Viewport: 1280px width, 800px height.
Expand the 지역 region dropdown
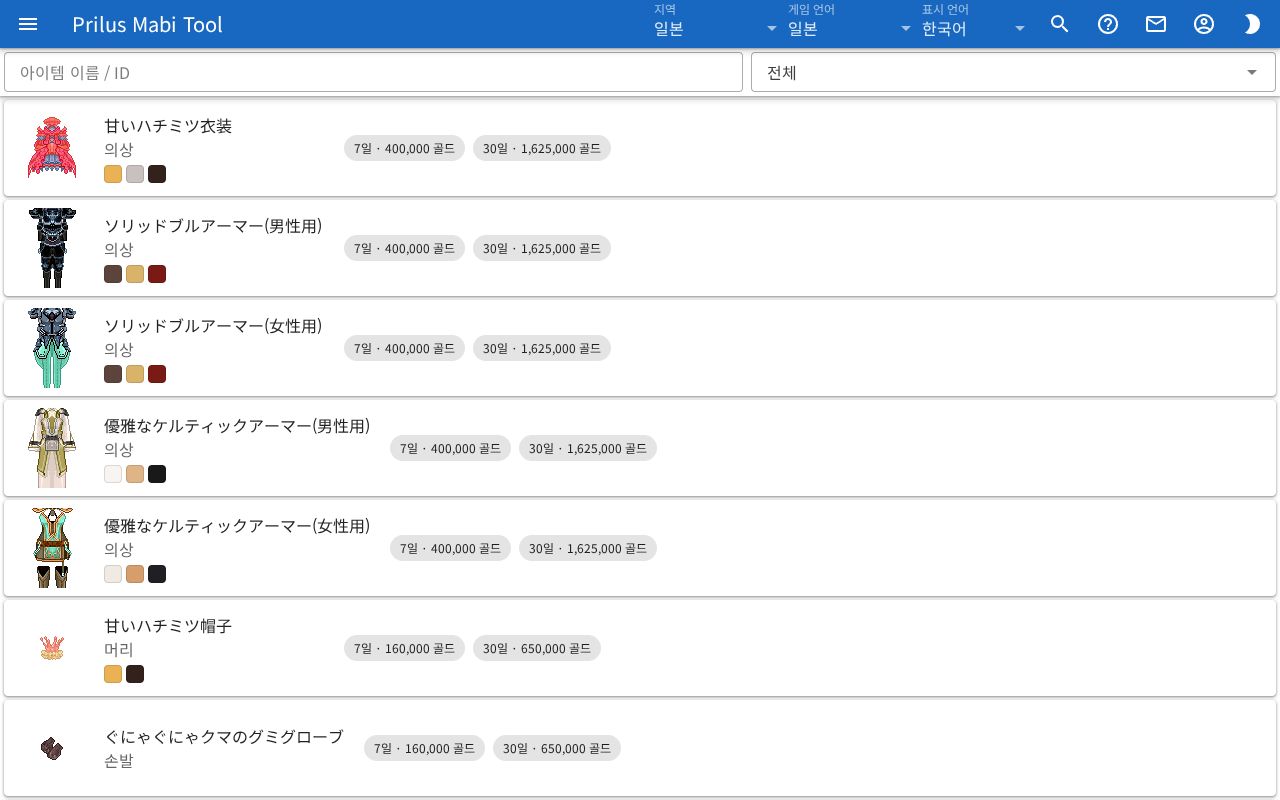[716, 24]
